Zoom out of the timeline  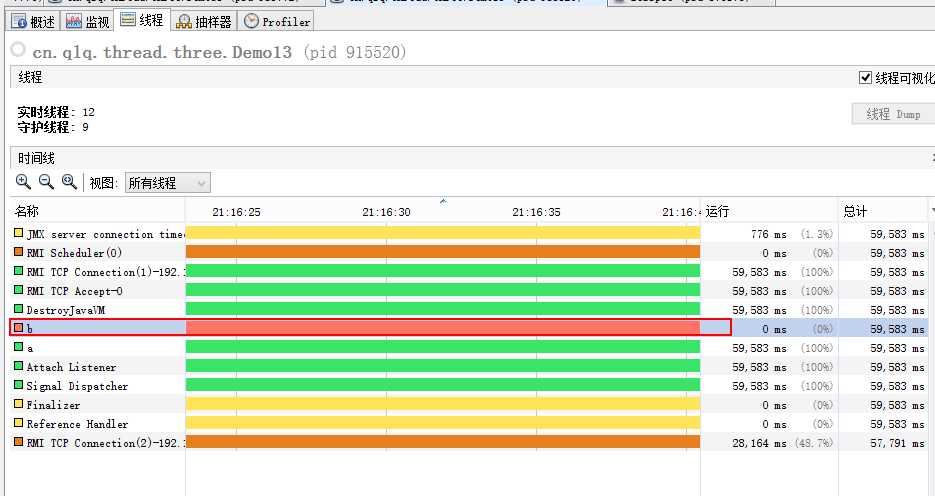tap(46, 182)
